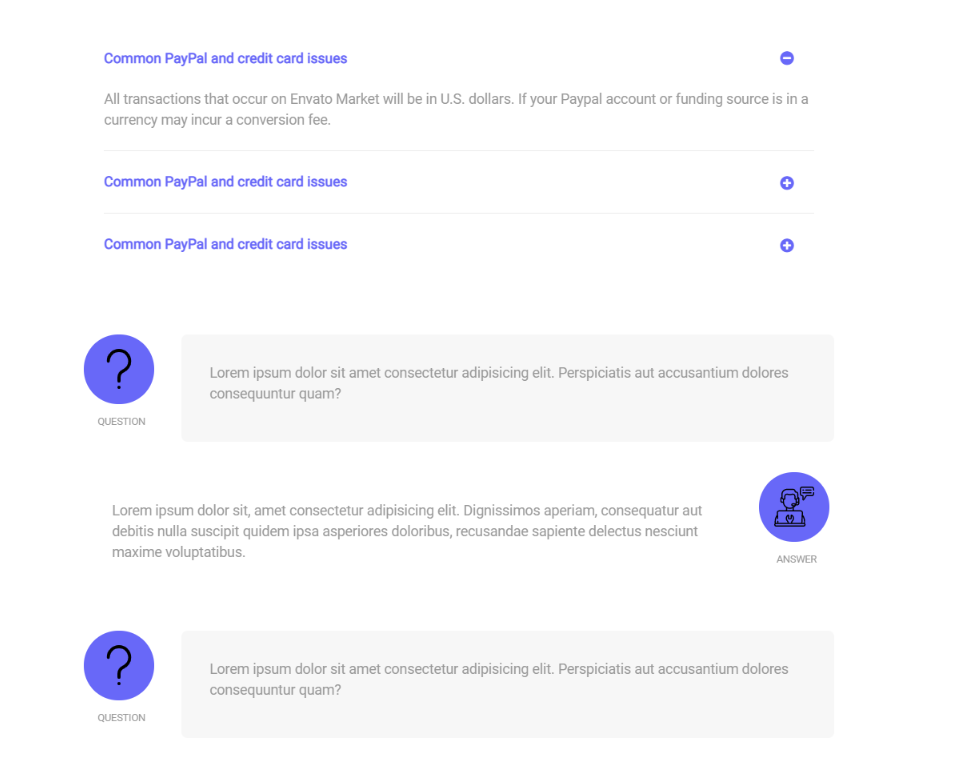Click the plus icon of the third accordion
The image size is (974, 762).
(x=787, y=245)
